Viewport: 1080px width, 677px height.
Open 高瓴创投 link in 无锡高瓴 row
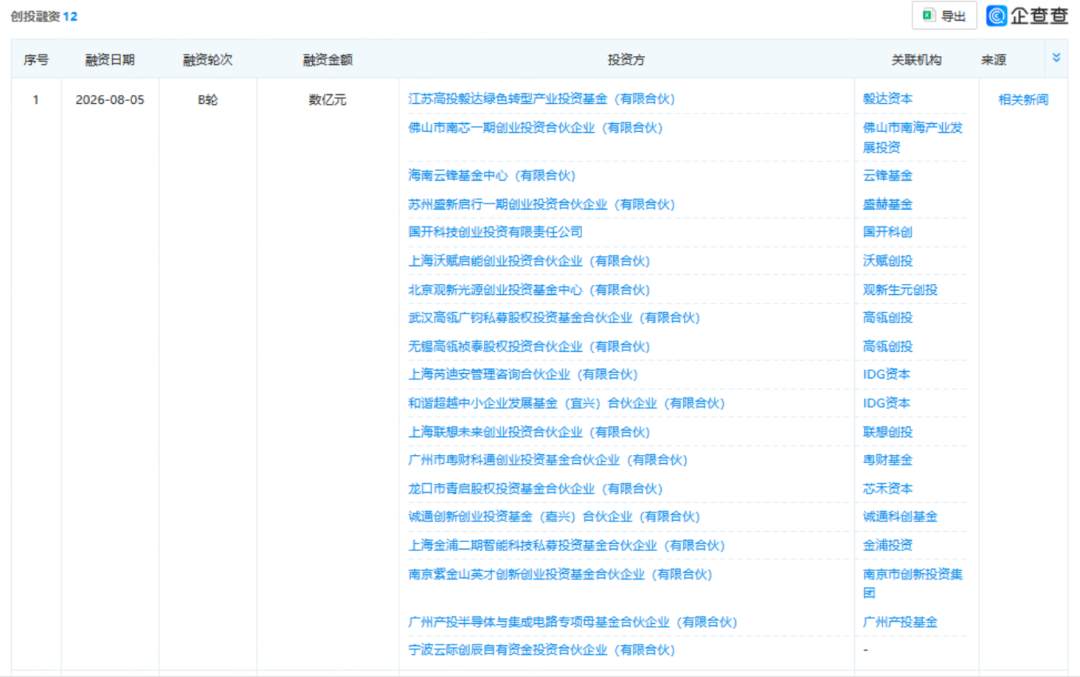click(x=887, y=346)
